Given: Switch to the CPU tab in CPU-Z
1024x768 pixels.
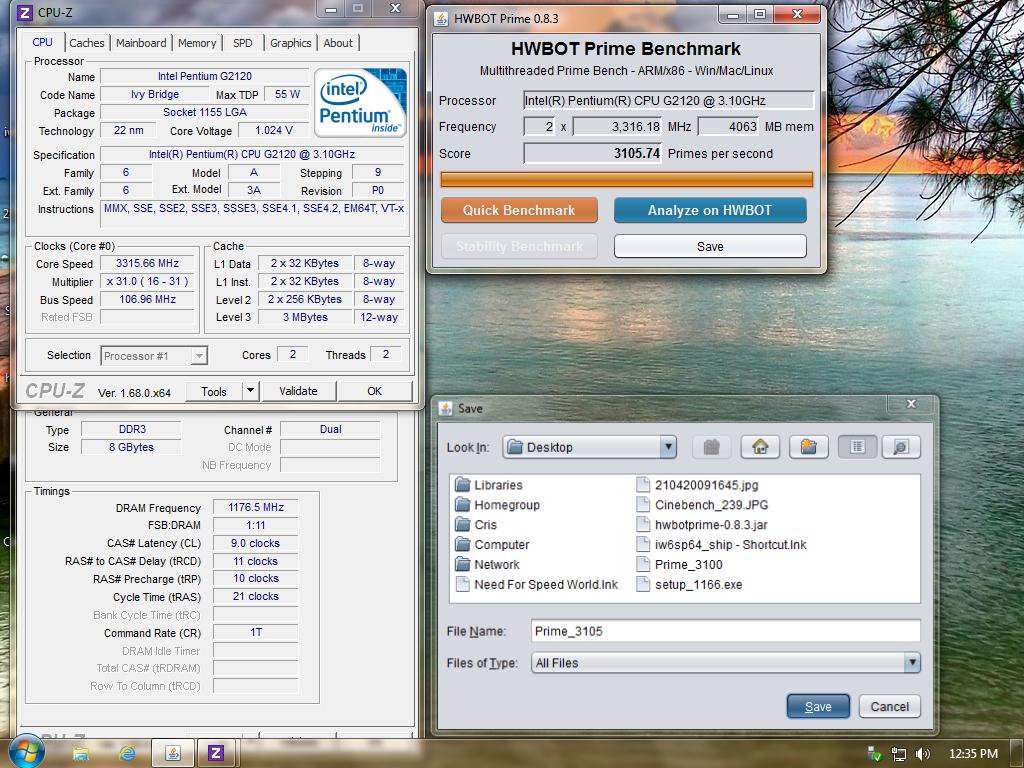Looking at the screenshot, I should click(42, 42).
